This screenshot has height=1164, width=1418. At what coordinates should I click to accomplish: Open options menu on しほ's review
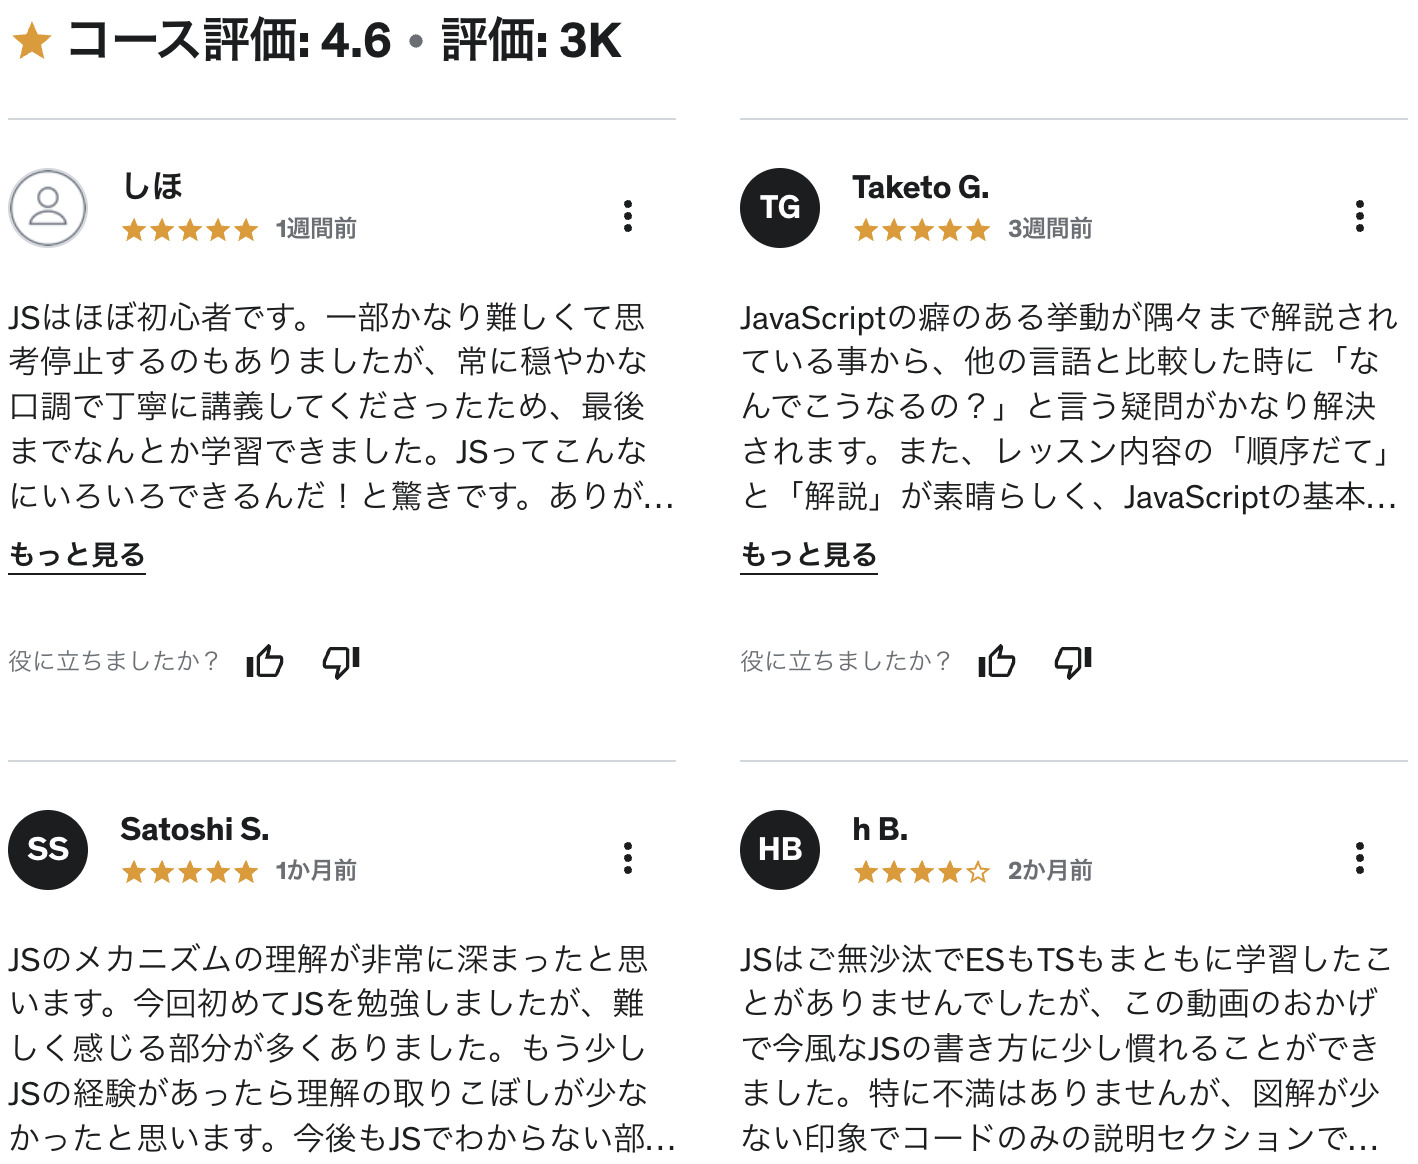[628, 215]
